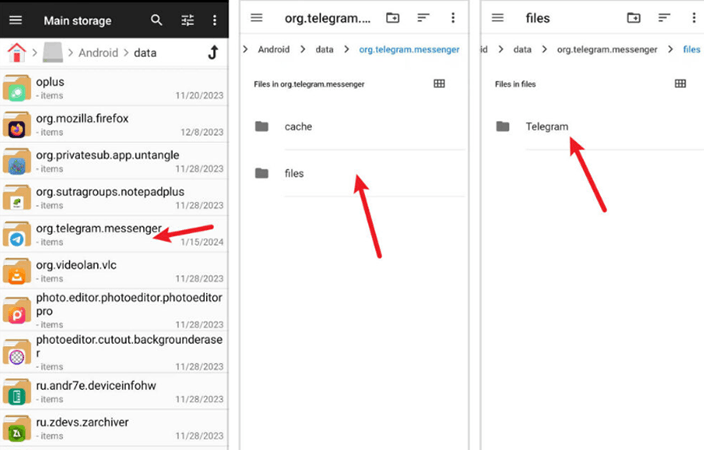Viewport: 704px width, 450px height.
Task: Open the ru.andr7e.deviceinfohw folder
Action: pos(114,392)
